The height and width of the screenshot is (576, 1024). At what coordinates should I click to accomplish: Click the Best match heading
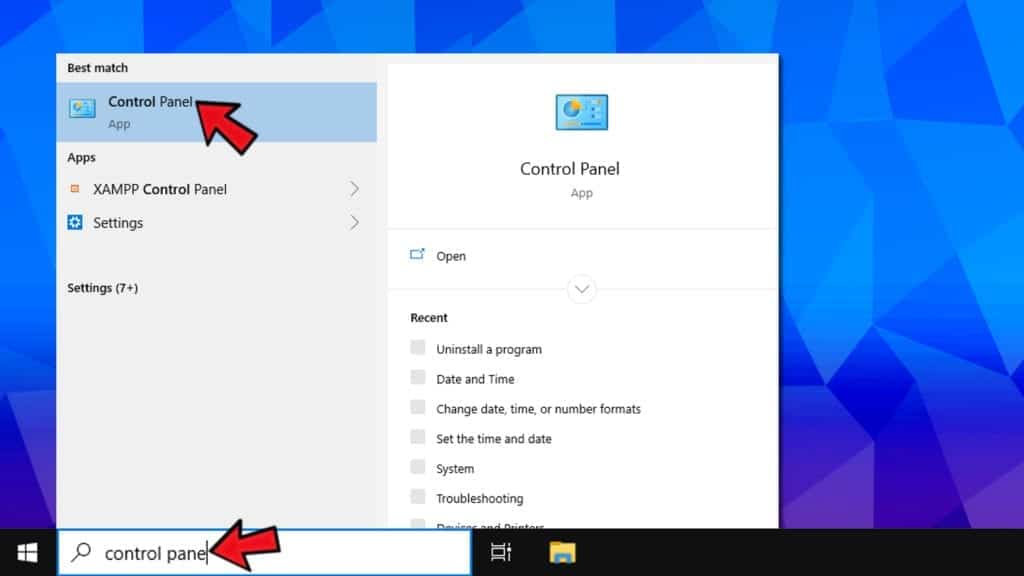coord(97,68)
